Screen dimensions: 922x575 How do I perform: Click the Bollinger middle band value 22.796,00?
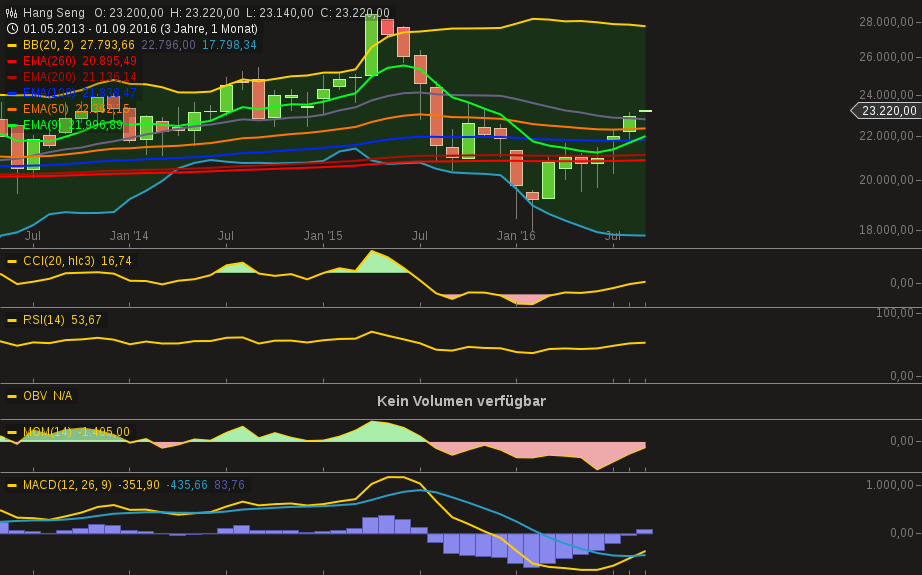click(168, 45)
